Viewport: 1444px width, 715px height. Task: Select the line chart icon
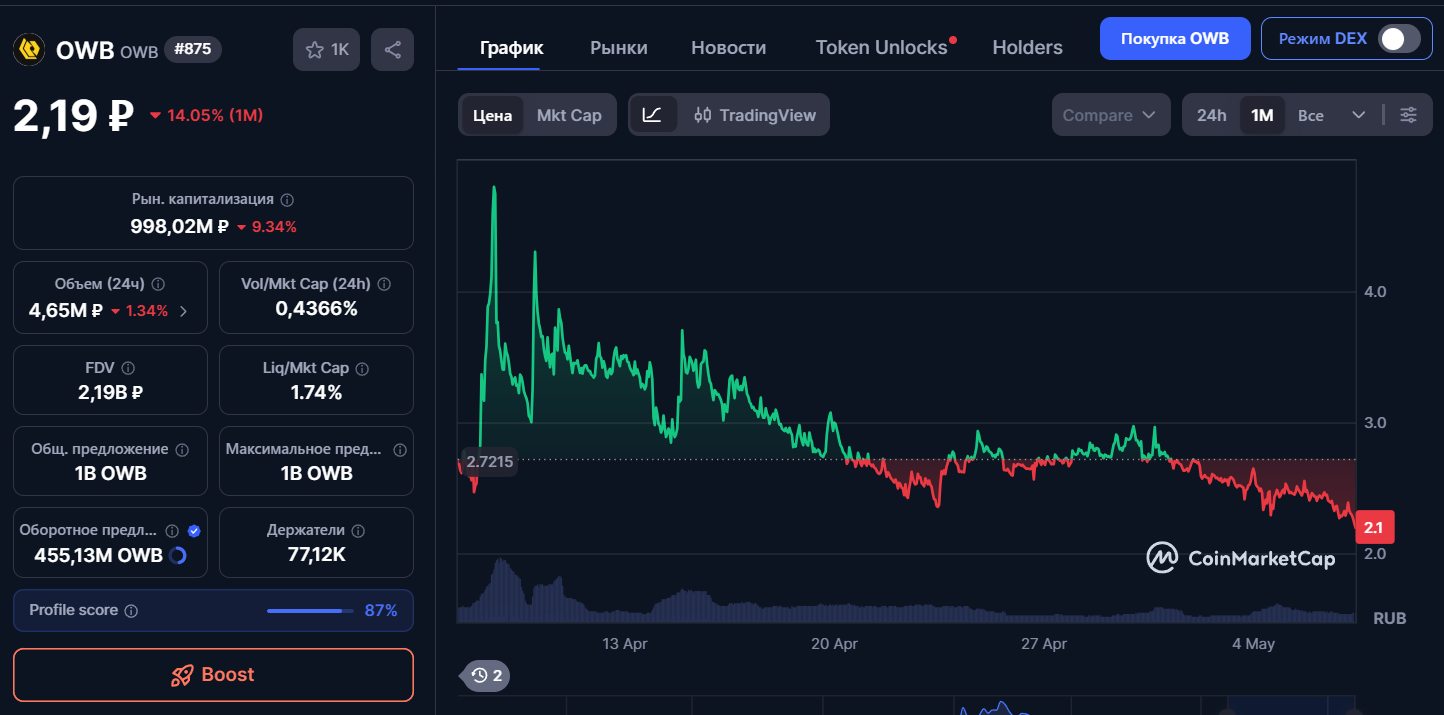[652, 115]
